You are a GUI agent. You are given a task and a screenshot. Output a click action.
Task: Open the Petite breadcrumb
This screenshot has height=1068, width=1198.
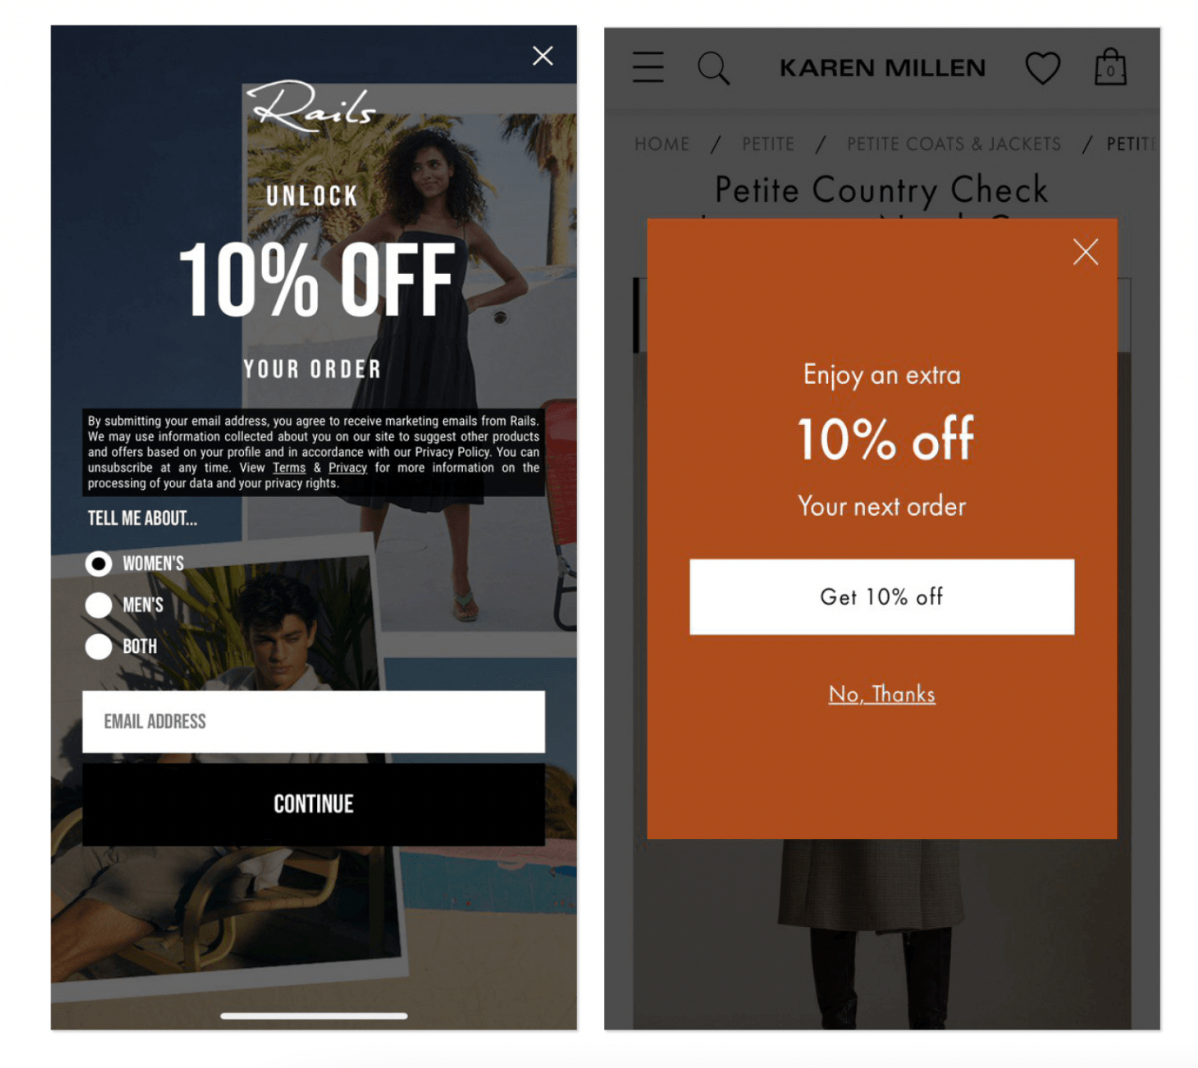(x=768, y=144)
